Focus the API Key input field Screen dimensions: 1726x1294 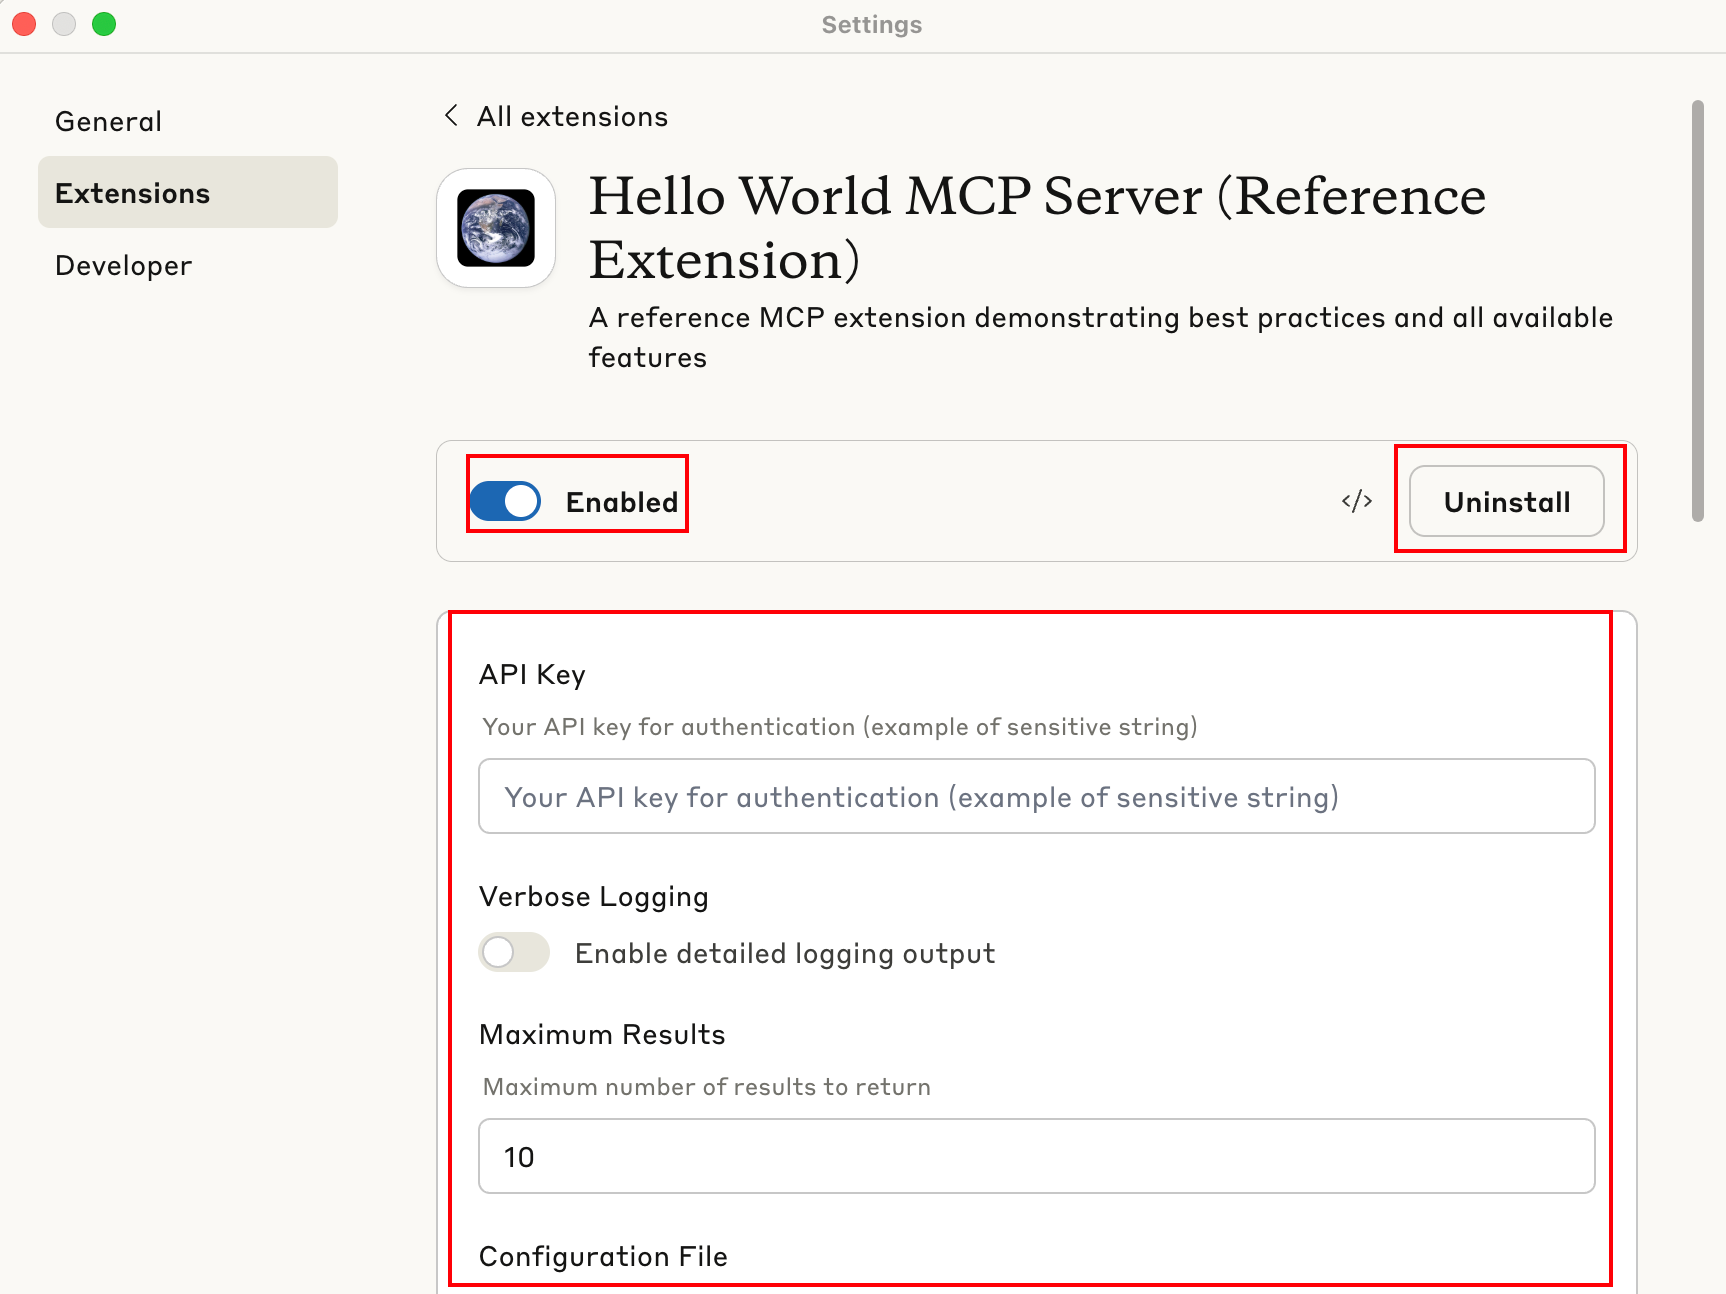tap(1035, 796)
